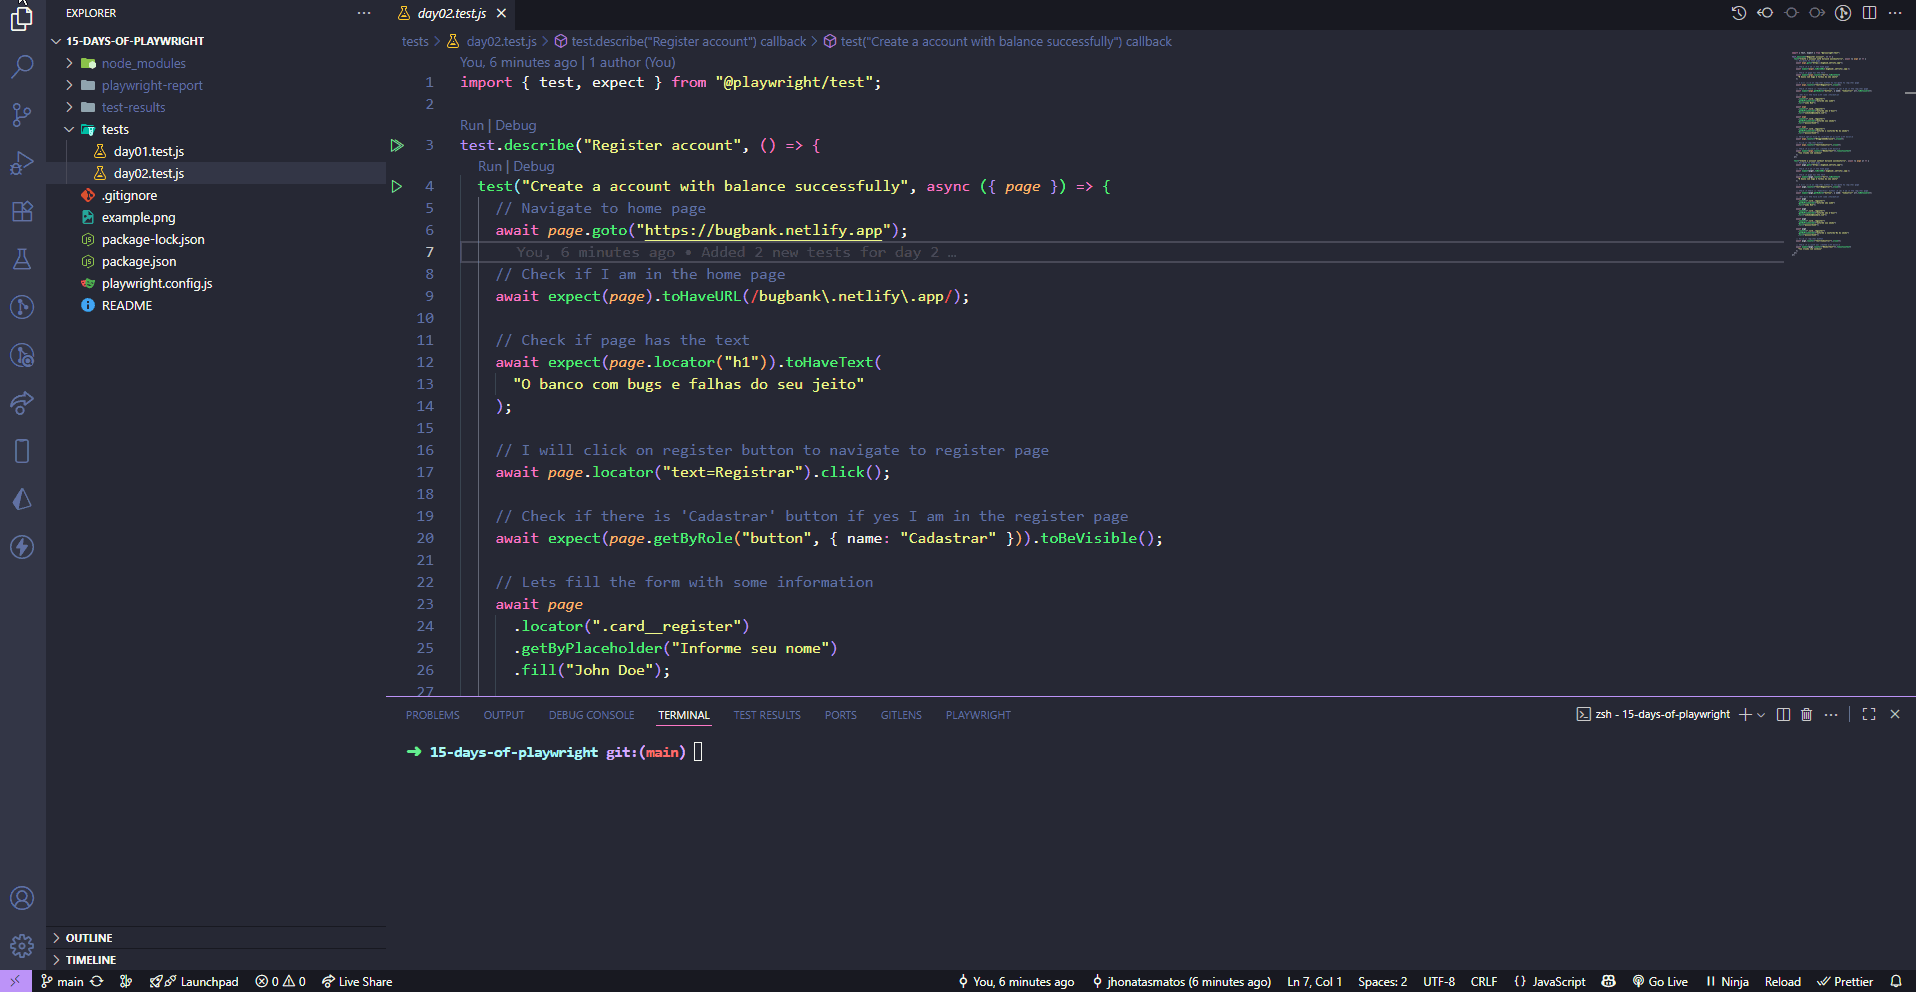The width and height of the screenshot is (1916, 992).
Task: Expand the node_modules folder
Action: 143,64
